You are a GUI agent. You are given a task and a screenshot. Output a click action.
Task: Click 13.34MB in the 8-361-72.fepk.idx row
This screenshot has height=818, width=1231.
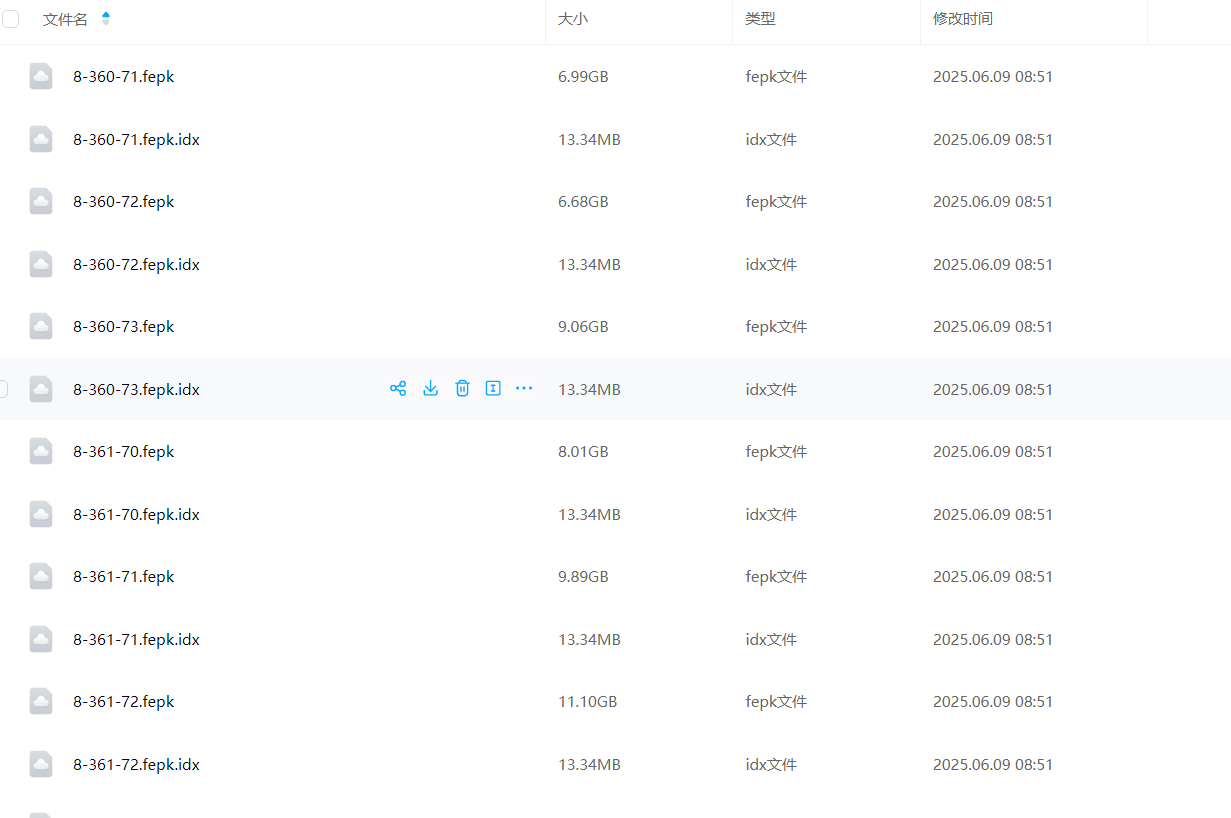coord(589,764)
